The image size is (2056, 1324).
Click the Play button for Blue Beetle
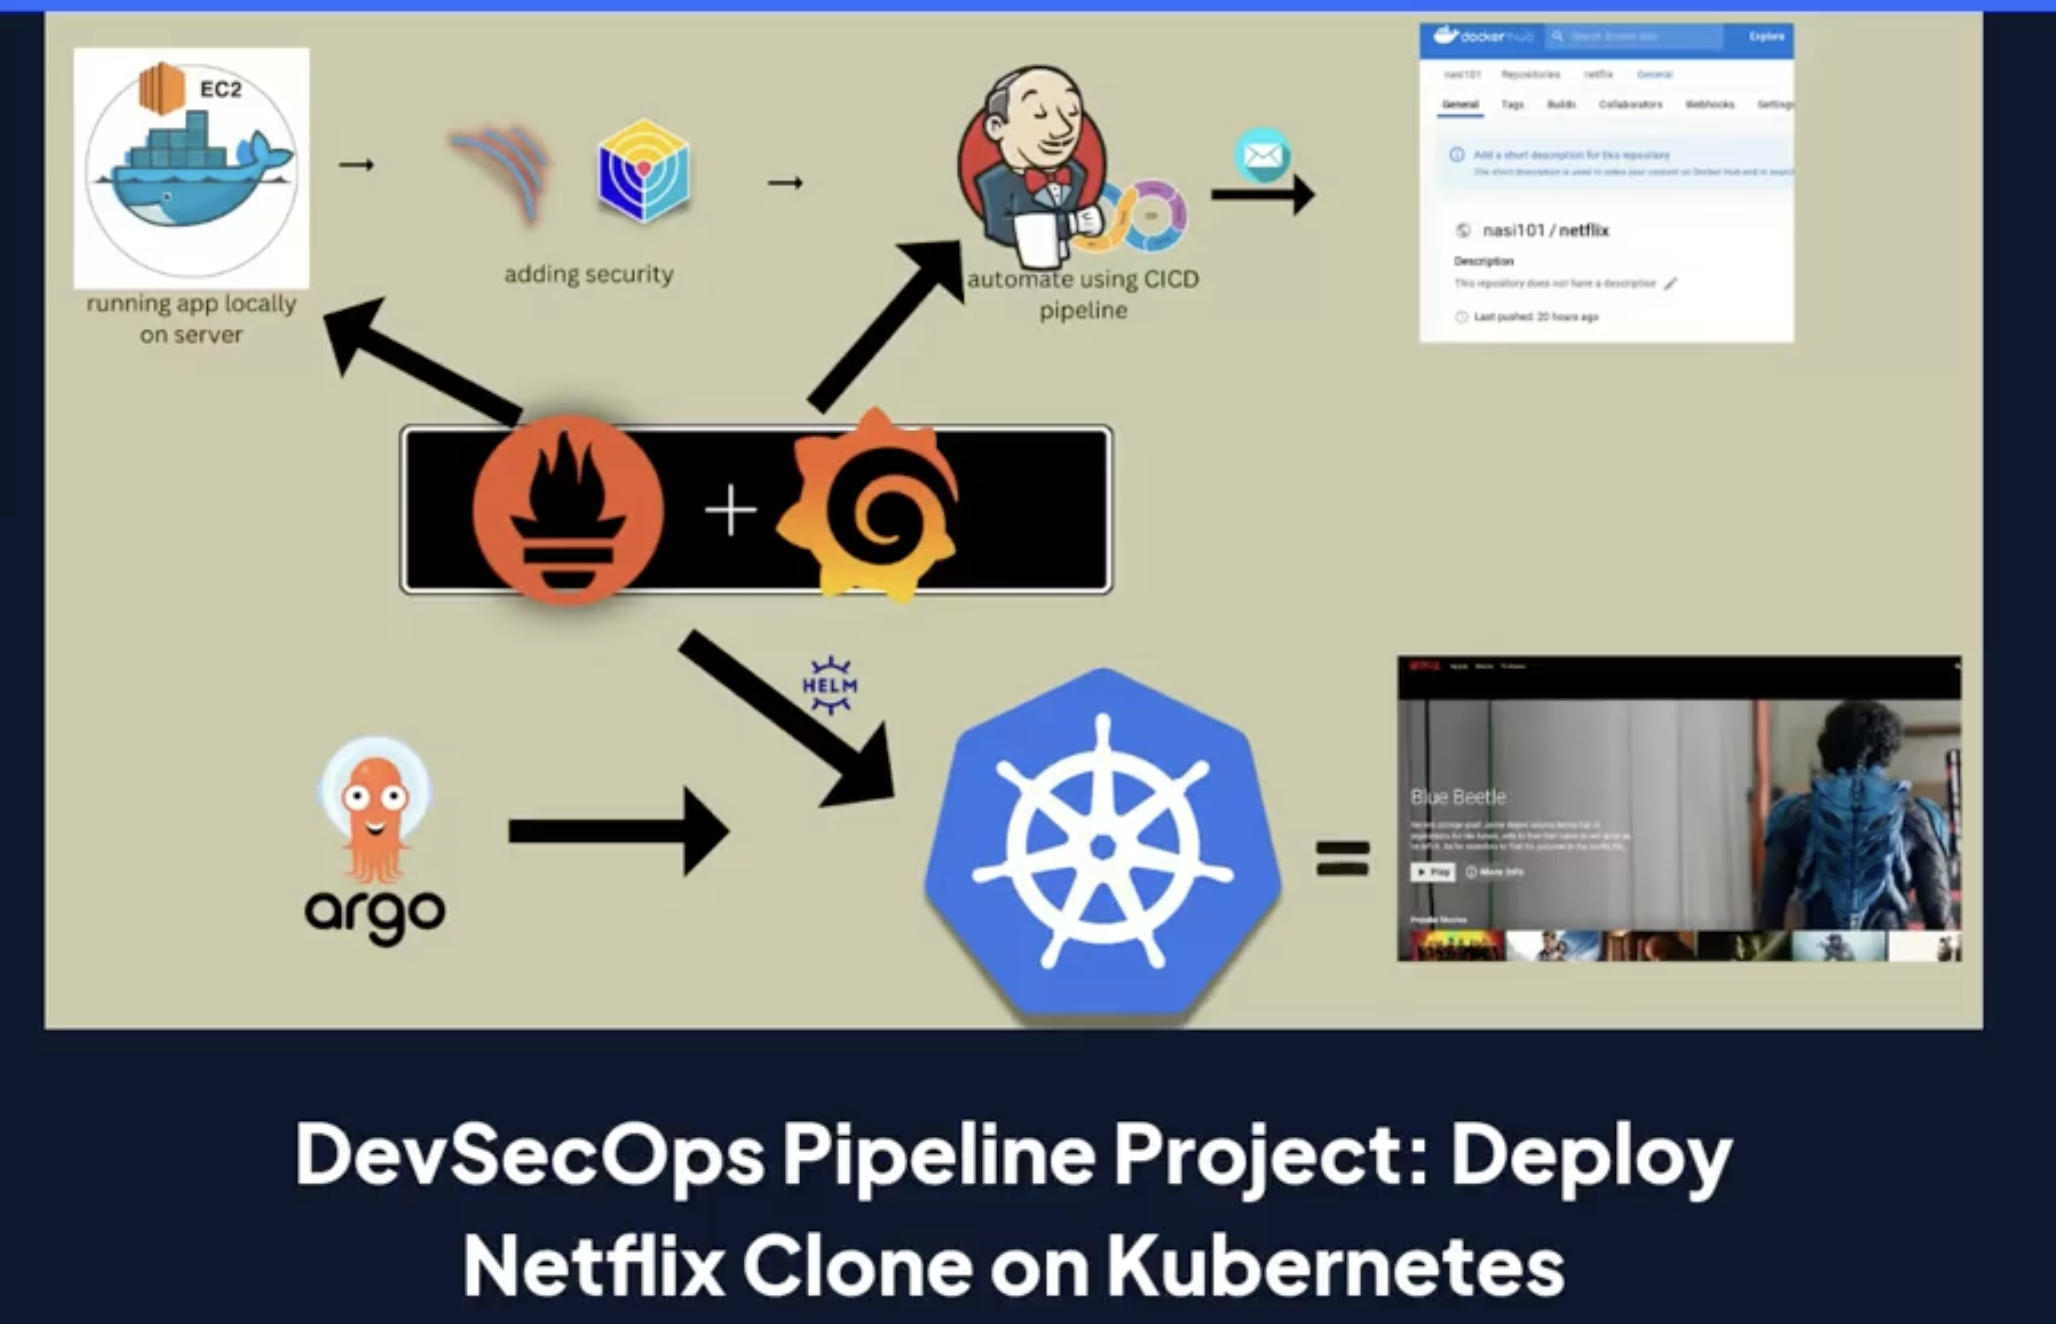click(1434, 872)
